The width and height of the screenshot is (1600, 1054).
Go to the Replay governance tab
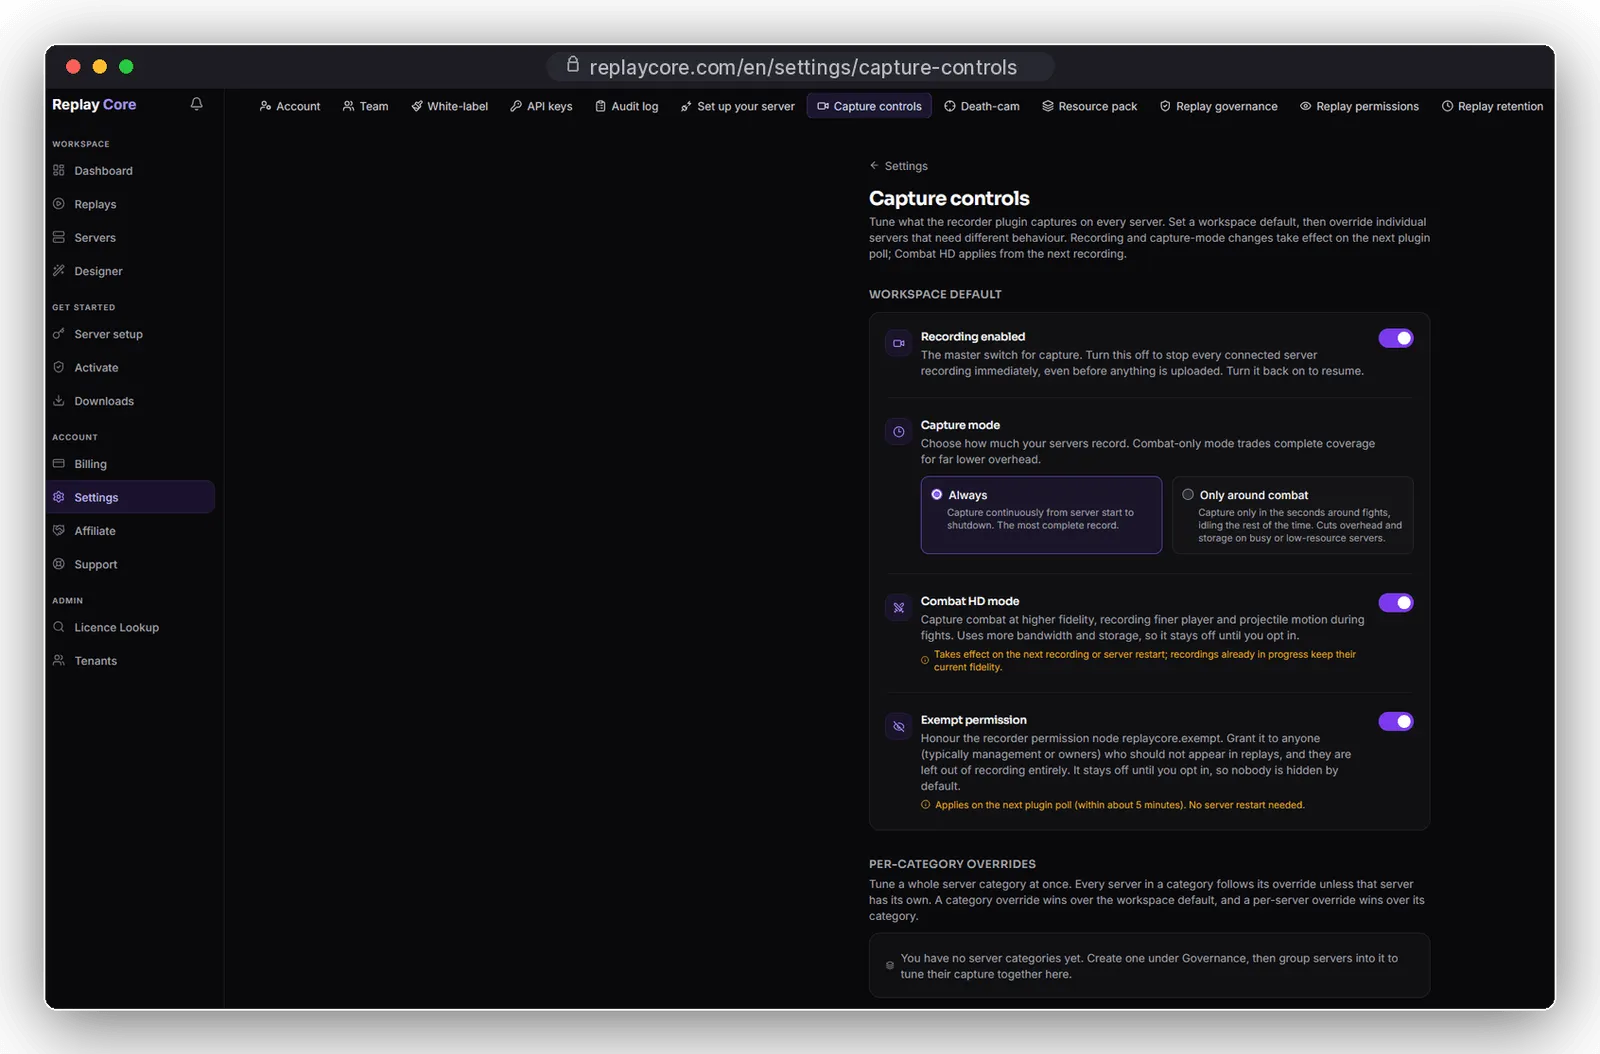1219,106
